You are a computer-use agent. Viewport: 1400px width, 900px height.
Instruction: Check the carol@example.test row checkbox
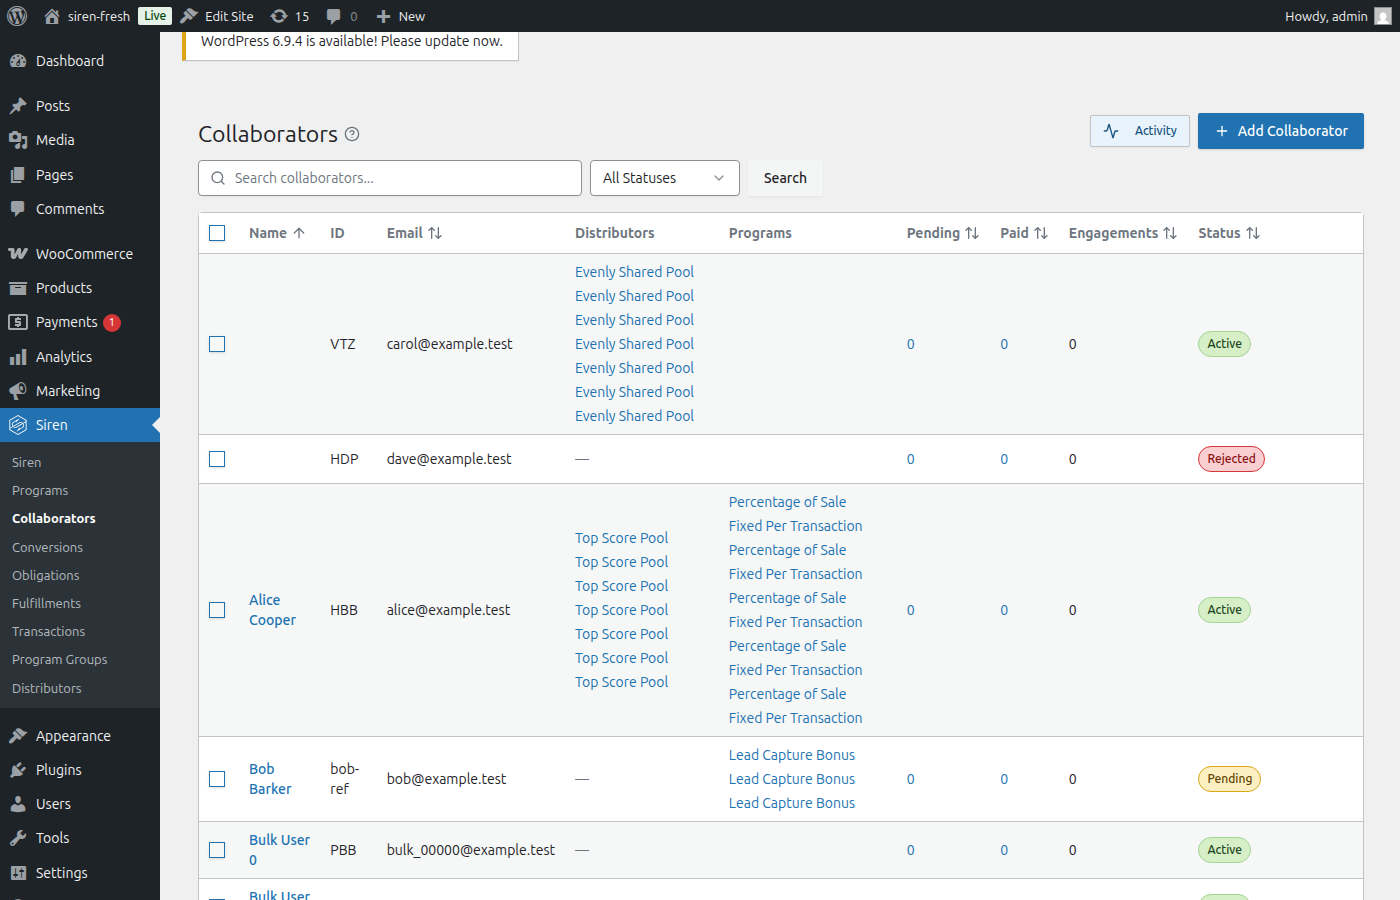point(217,344)
